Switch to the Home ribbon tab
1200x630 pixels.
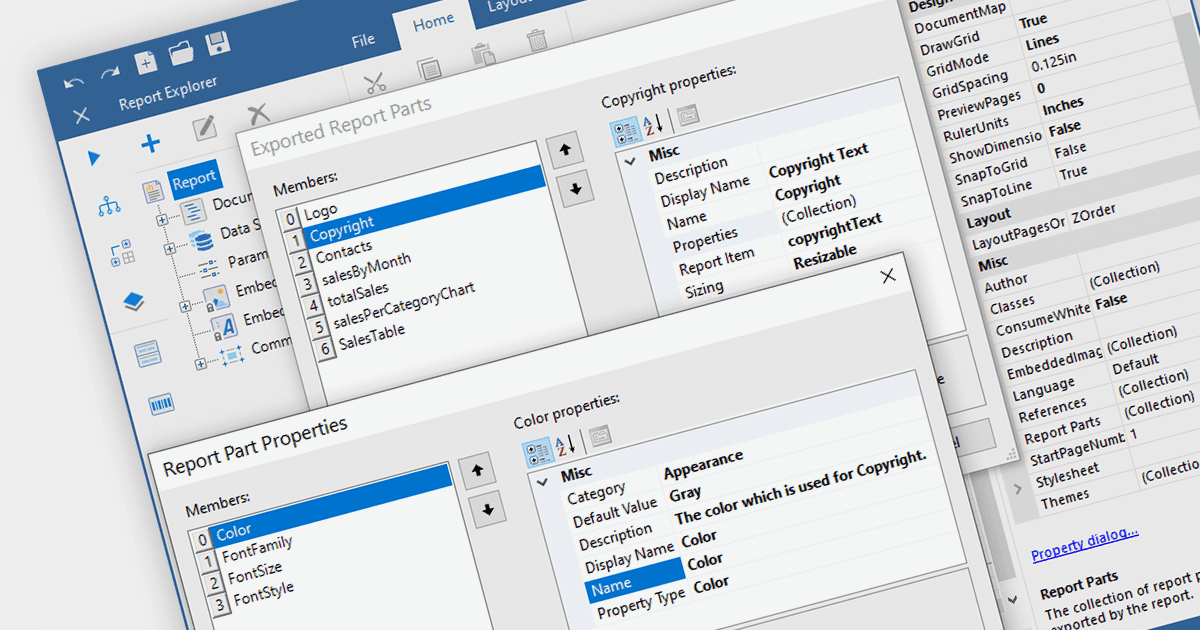coord(433,20)
